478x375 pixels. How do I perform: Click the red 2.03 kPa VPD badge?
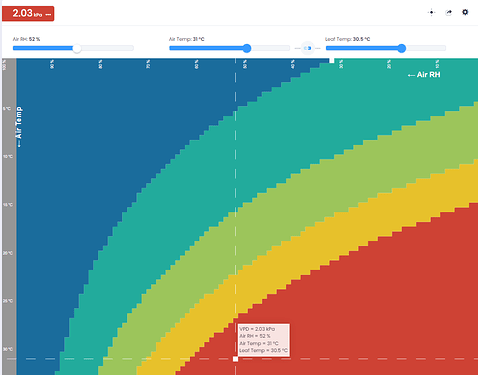(28, 14)
